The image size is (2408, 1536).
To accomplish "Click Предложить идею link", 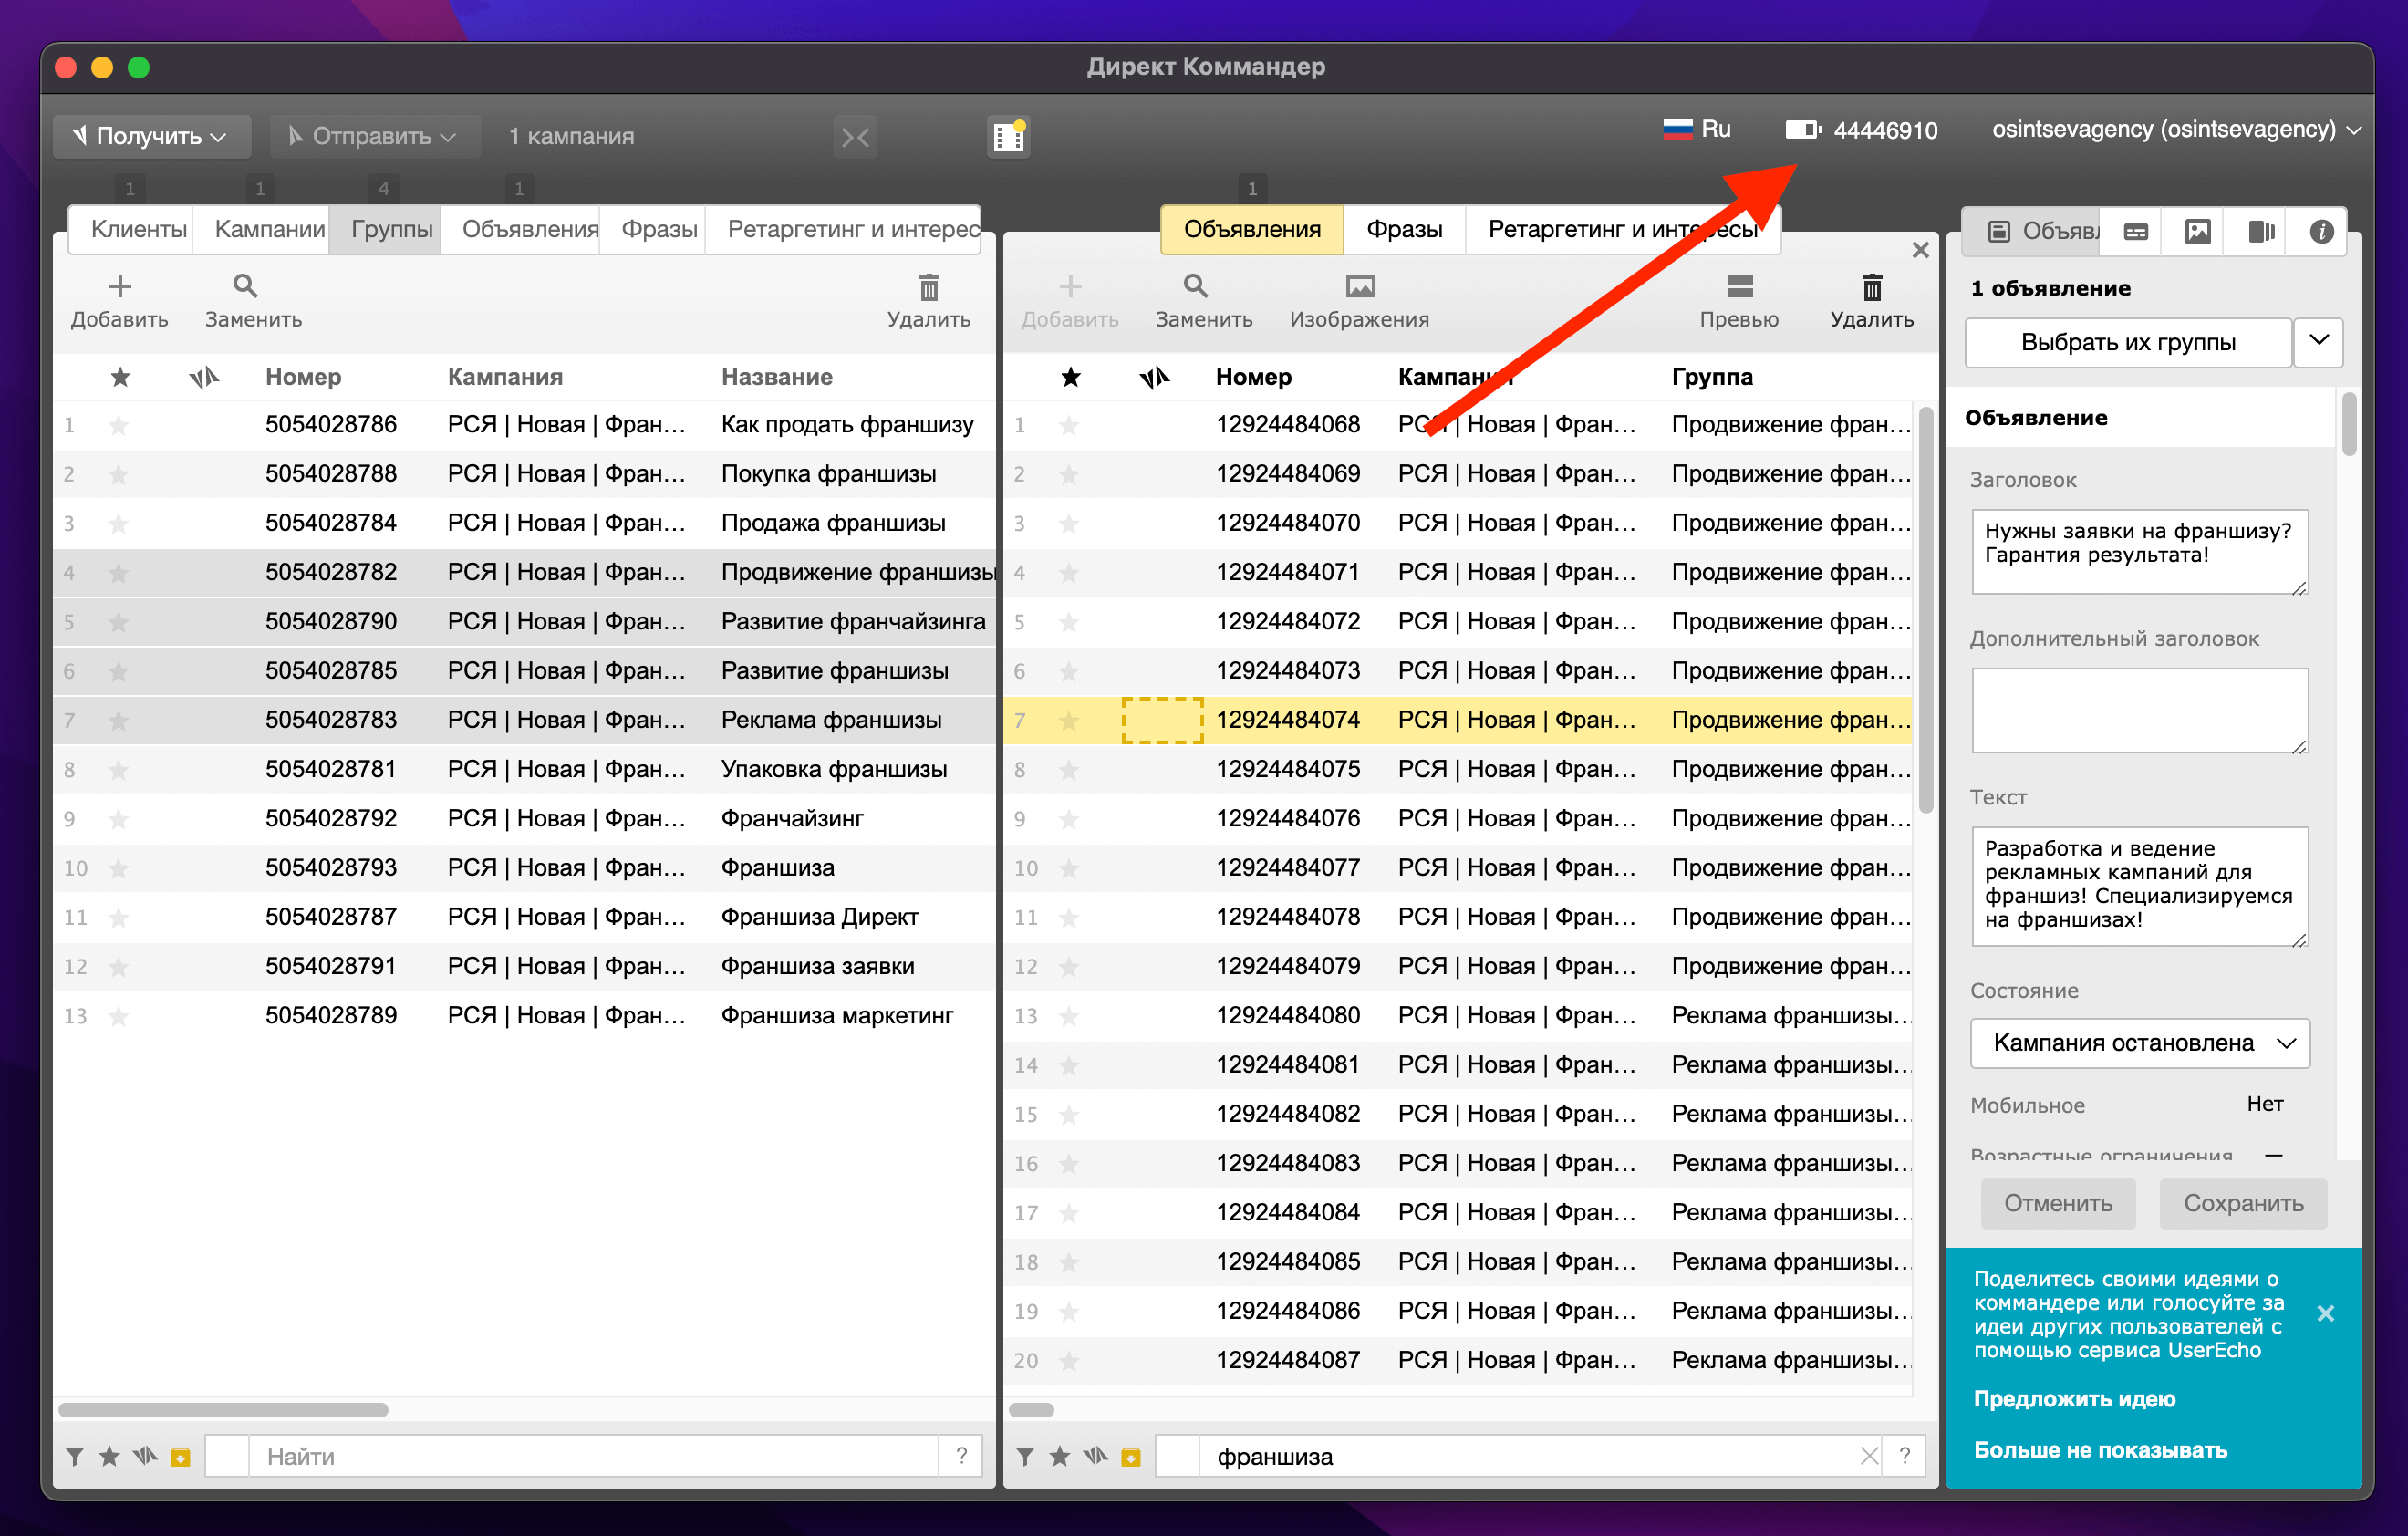I will 2074,1399.
